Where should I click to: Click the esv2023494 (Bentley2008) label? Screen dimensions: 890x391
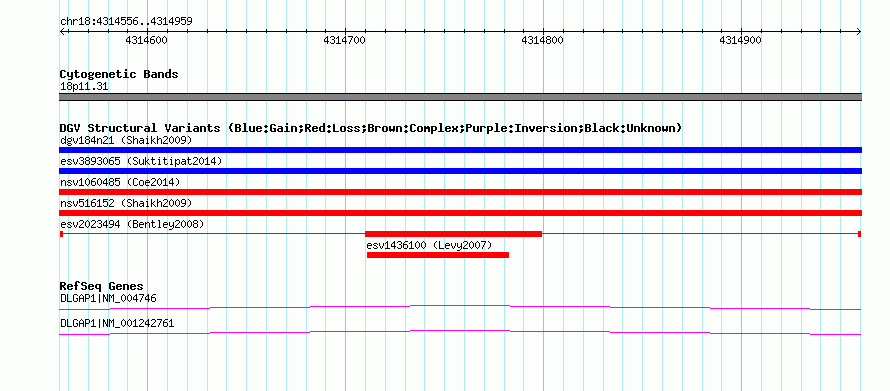[132, 224]
